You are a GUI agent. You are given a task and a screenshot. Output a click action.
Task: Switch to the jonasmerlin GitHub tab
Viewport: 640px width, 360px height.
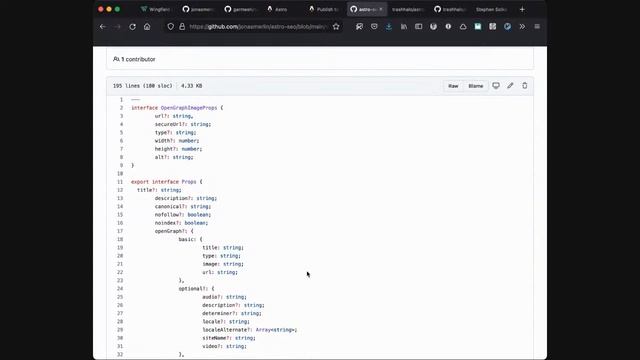198,9
